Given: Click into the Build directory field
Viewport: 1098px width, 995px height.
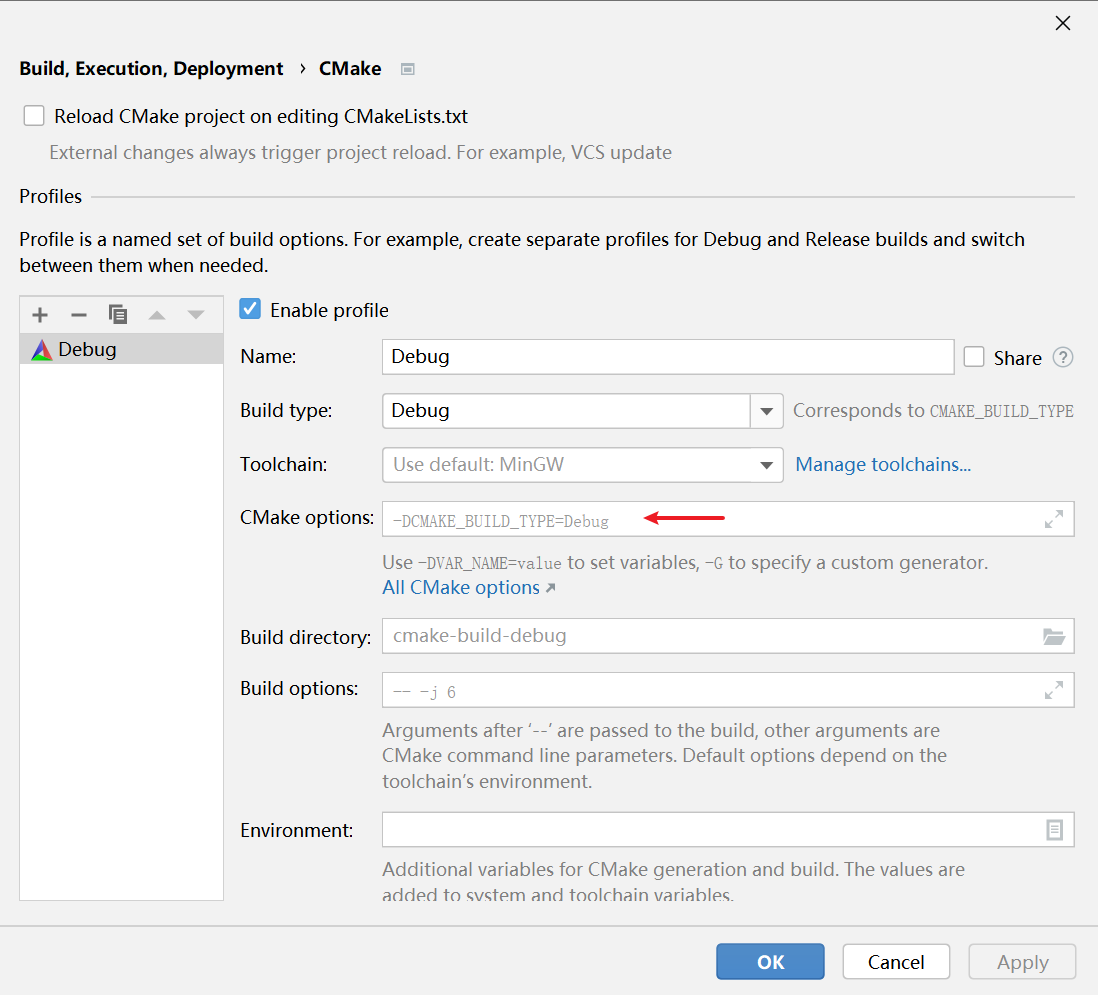Looking at the screenshot, I should (728, 636).
